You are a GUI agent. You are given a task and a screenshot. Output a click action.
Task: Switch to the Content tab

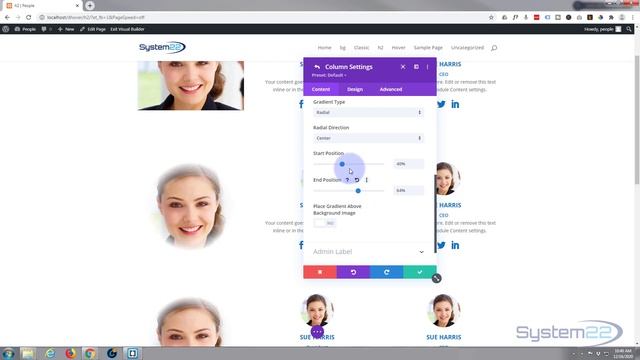coord(321,89)
